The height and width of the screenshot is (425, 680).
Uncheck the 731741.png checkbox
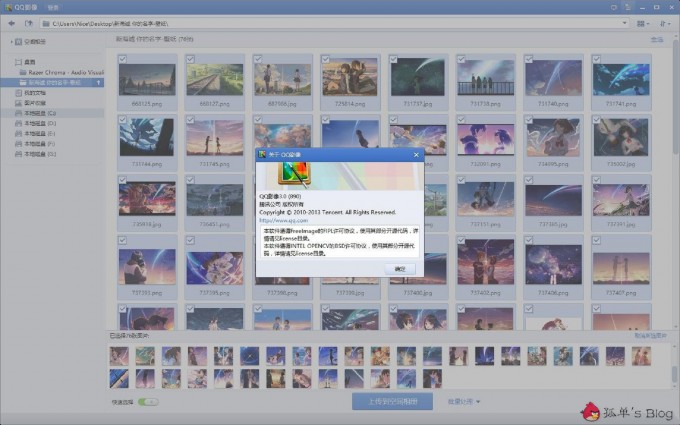(597, 59)
